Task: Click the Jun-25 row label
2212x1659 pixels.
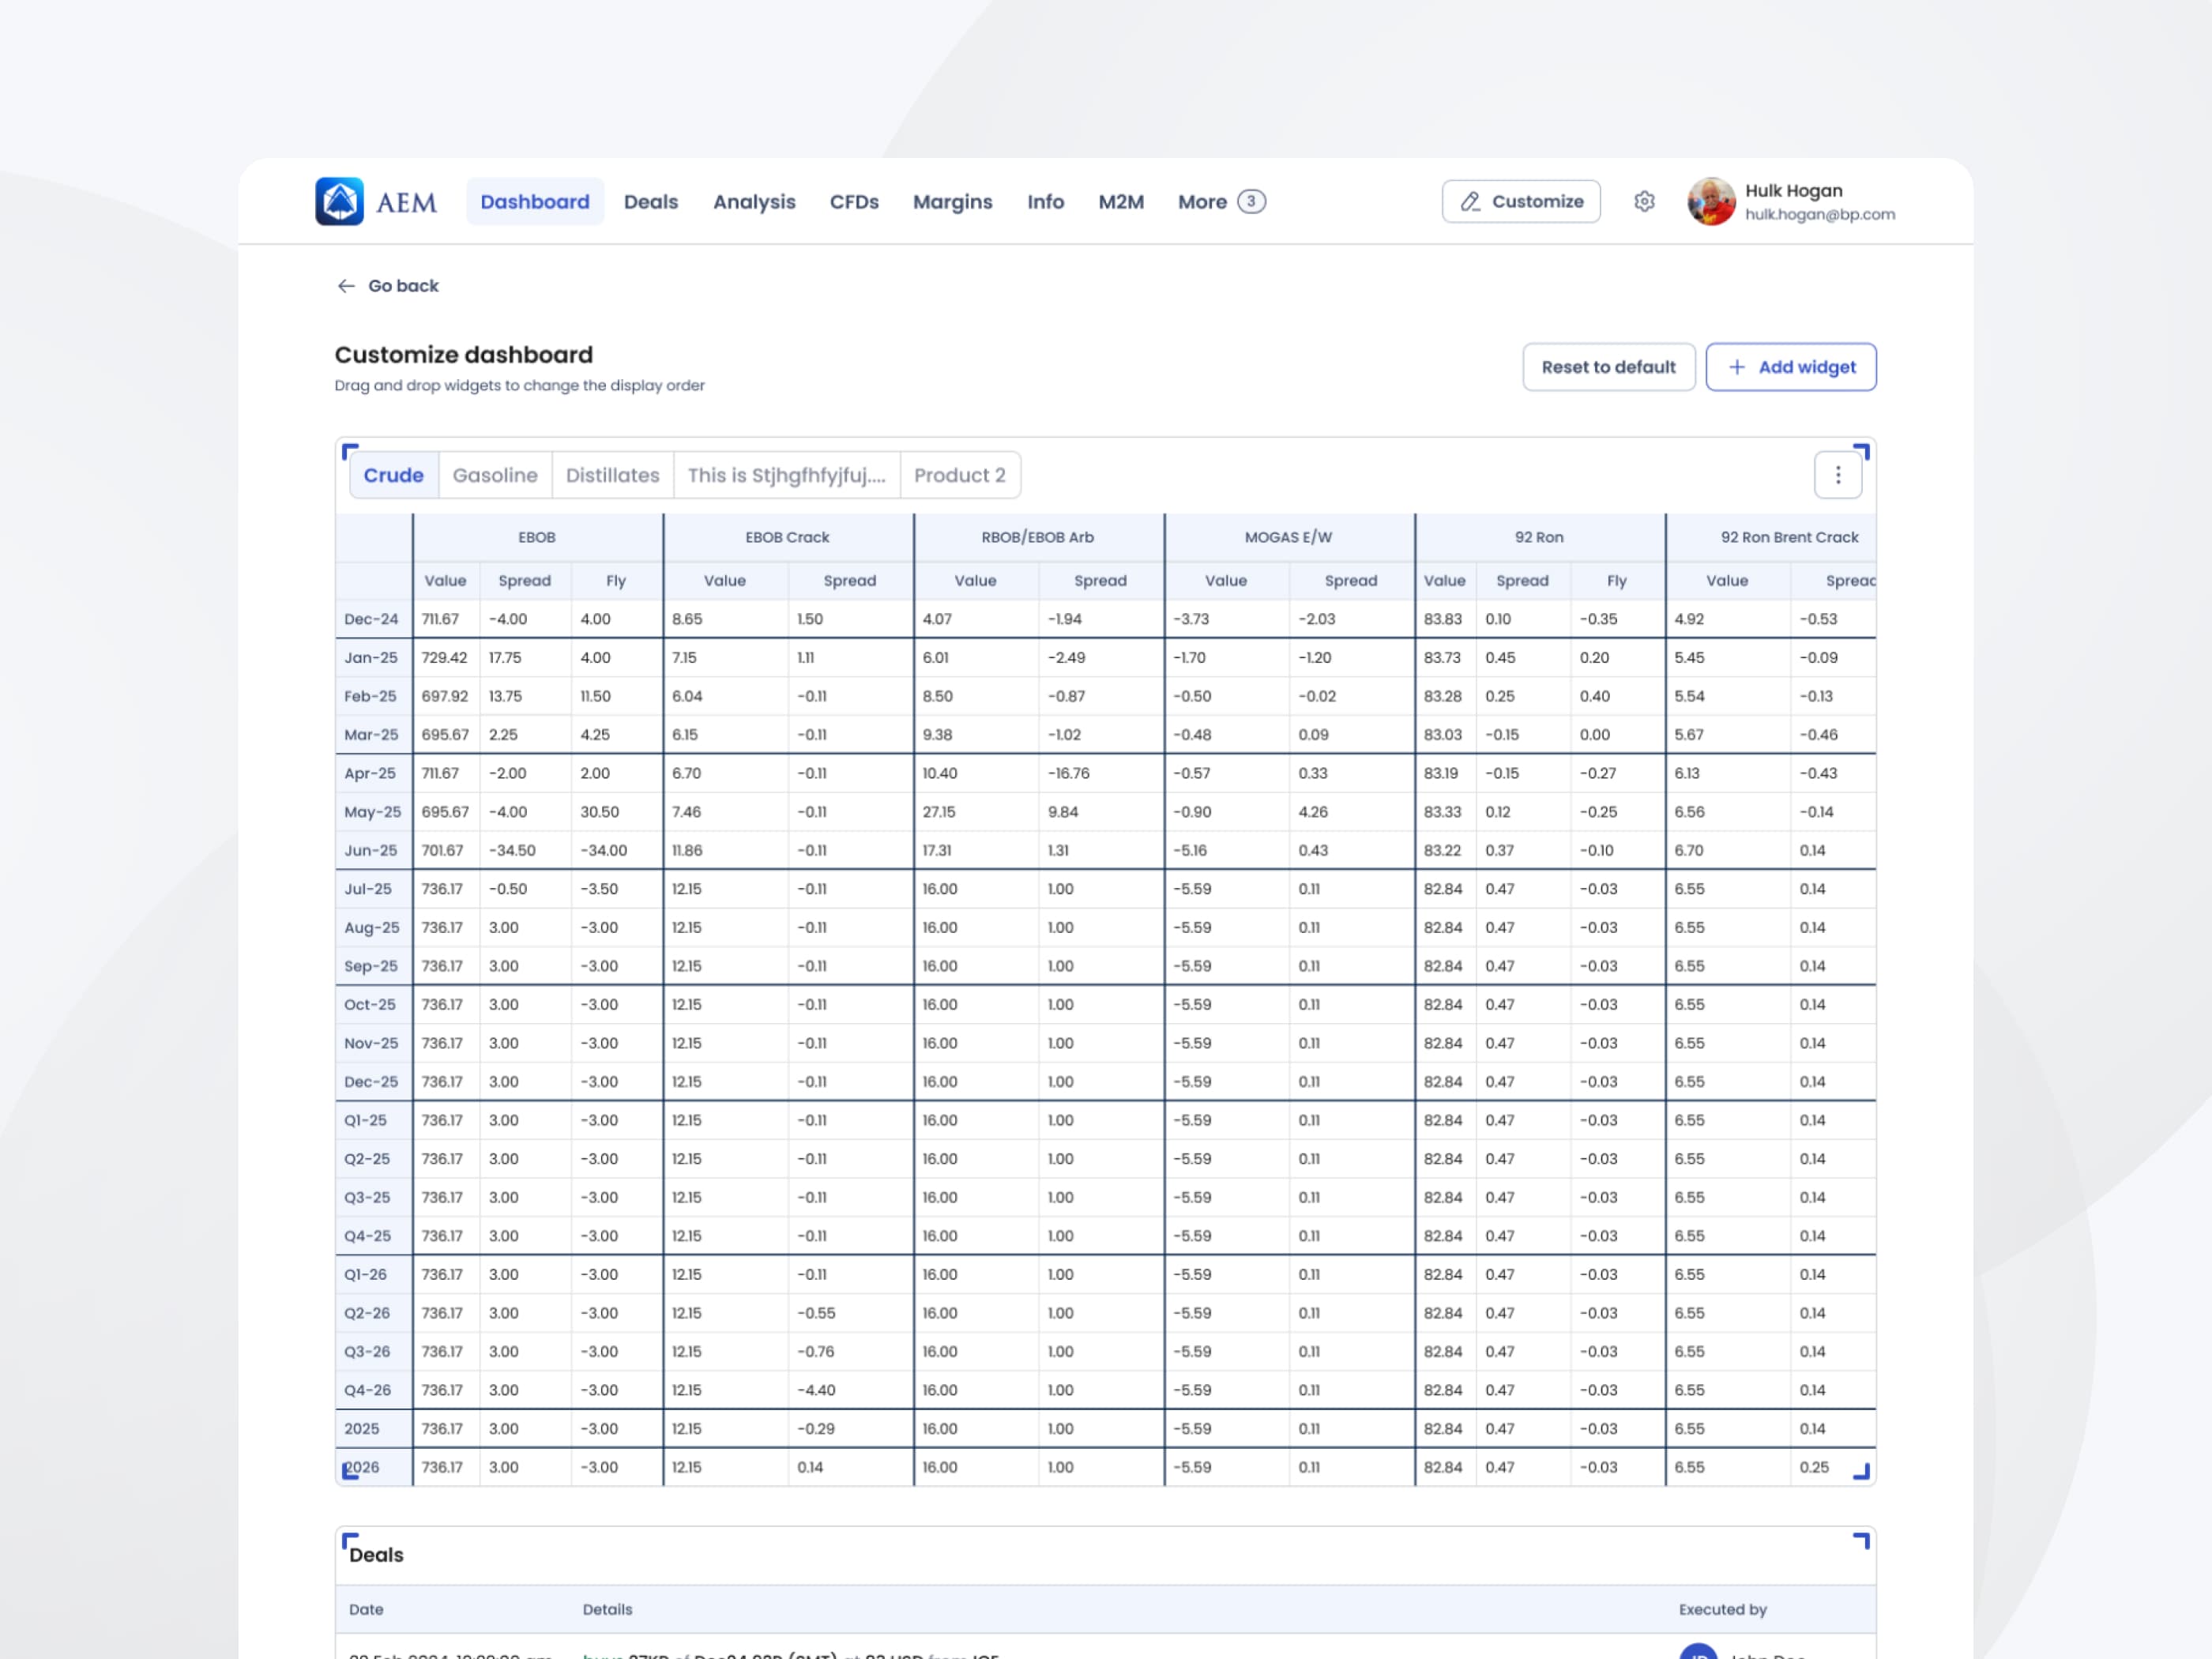Action: (371, 850)
